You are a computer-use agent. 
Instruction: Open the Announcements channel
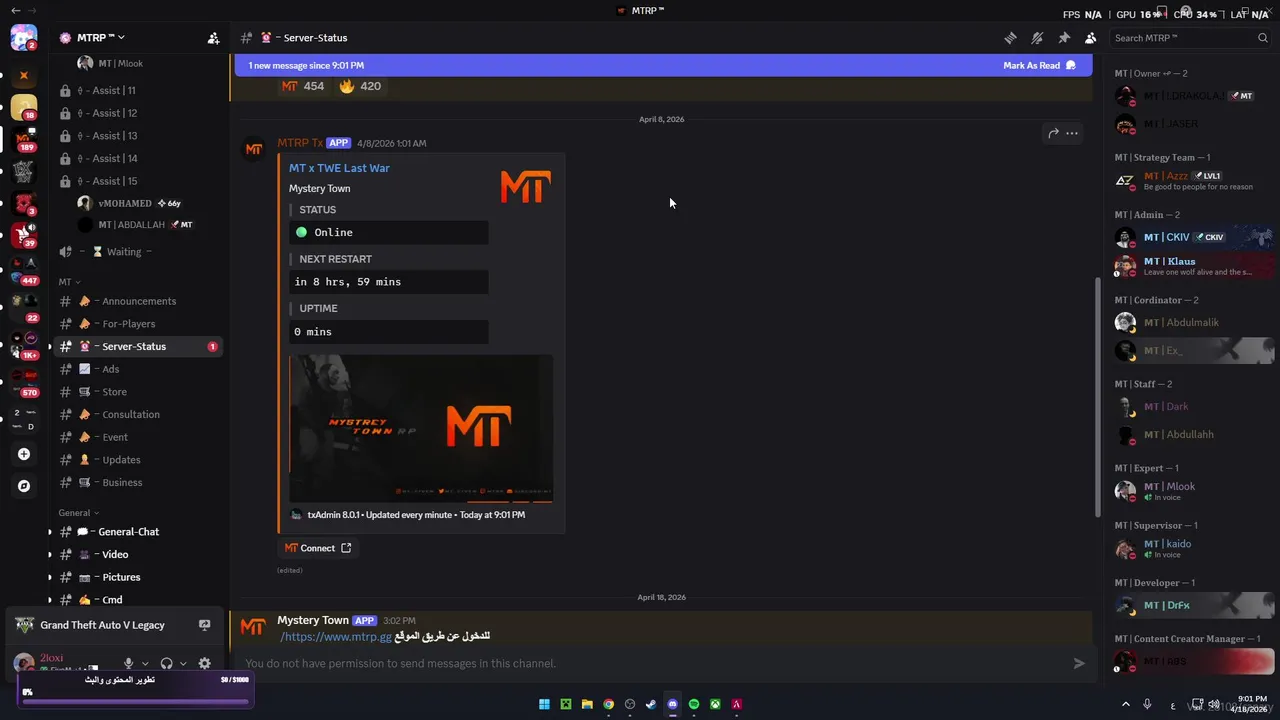pyautogui.click(x=139, y=301)
